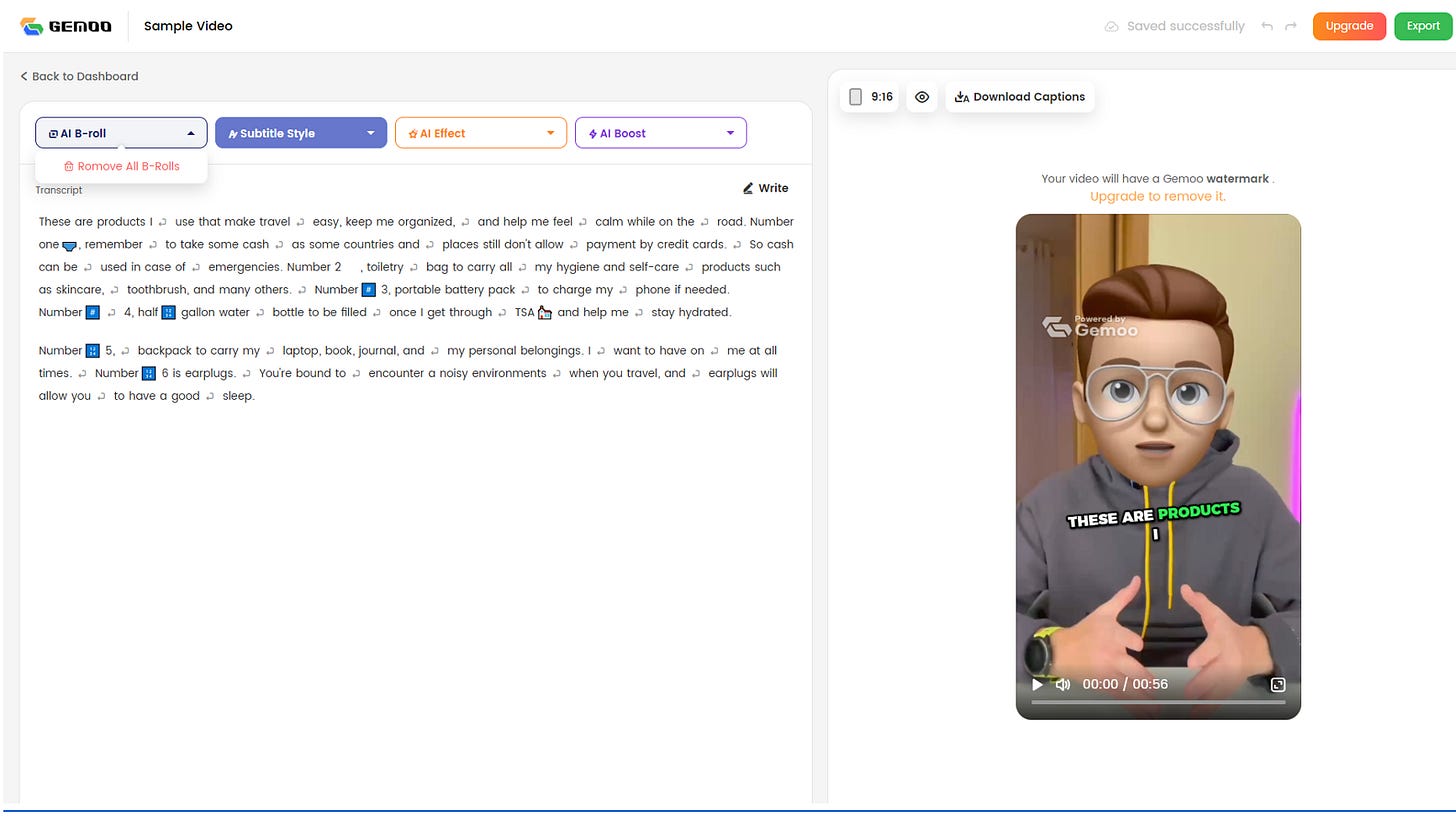Open the AI Effect dropdown
Viewport: 1456px width, 820px height.
481,133
